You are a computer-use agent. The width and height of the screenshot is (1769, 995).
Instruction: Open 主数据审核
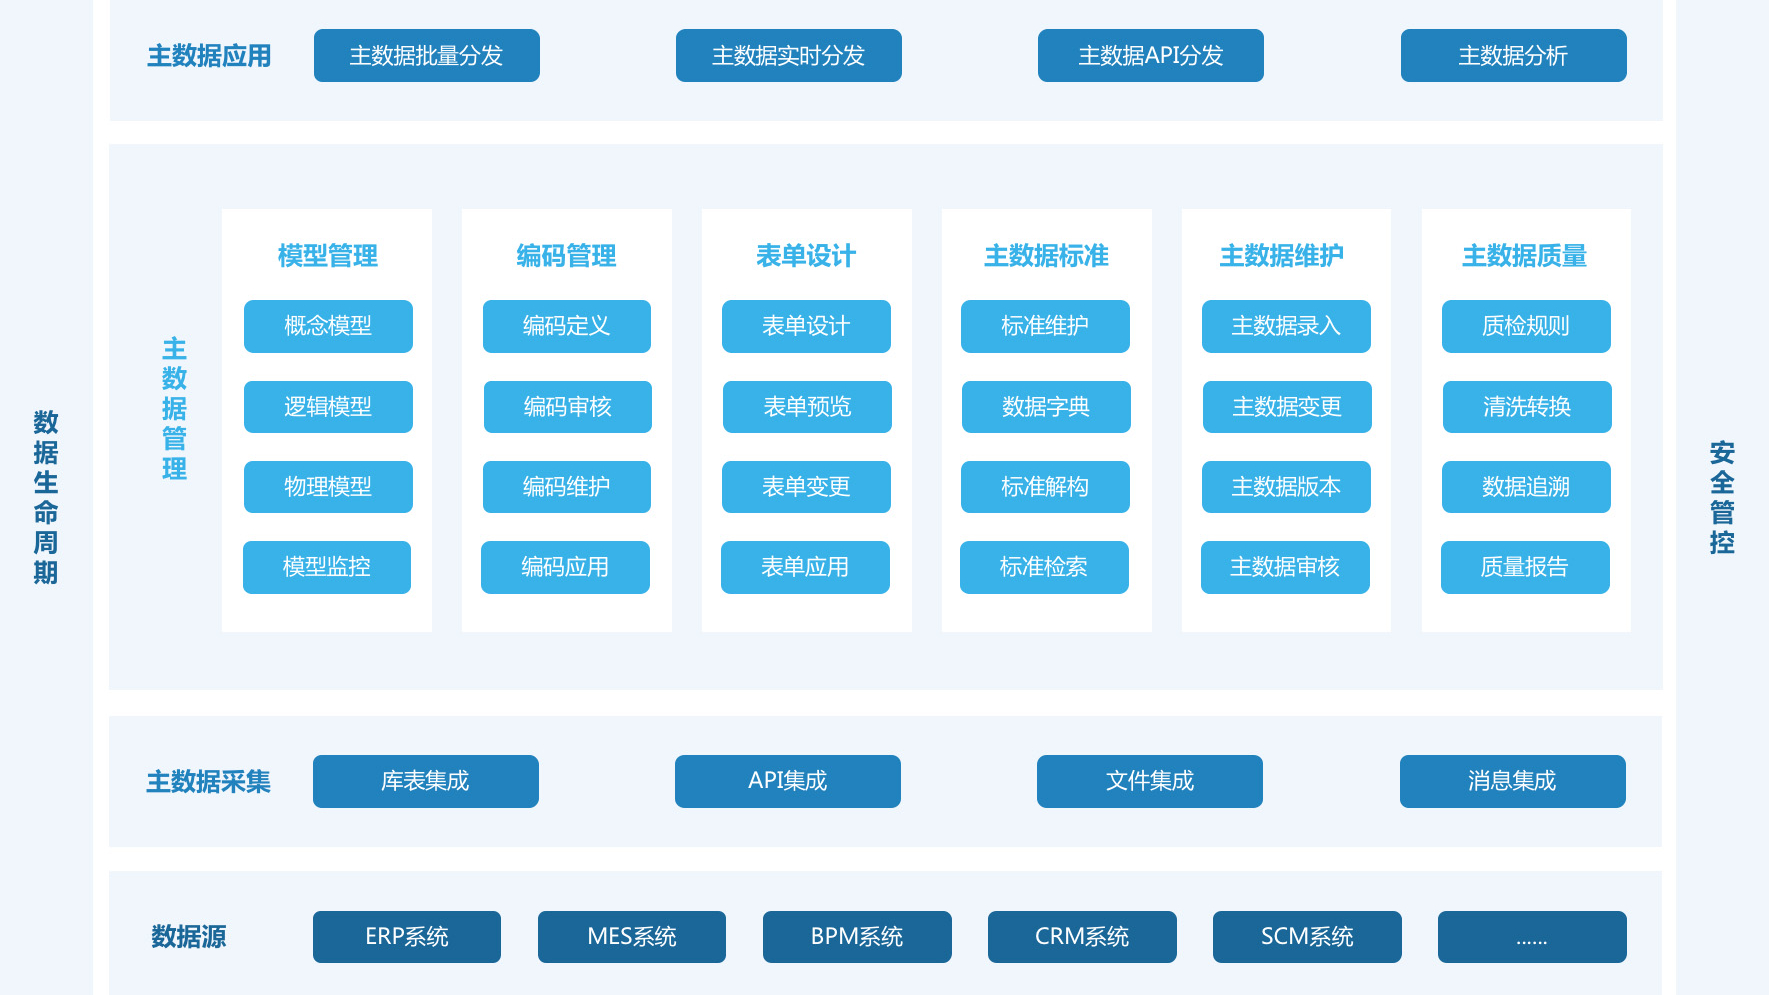pos(1285,567)
